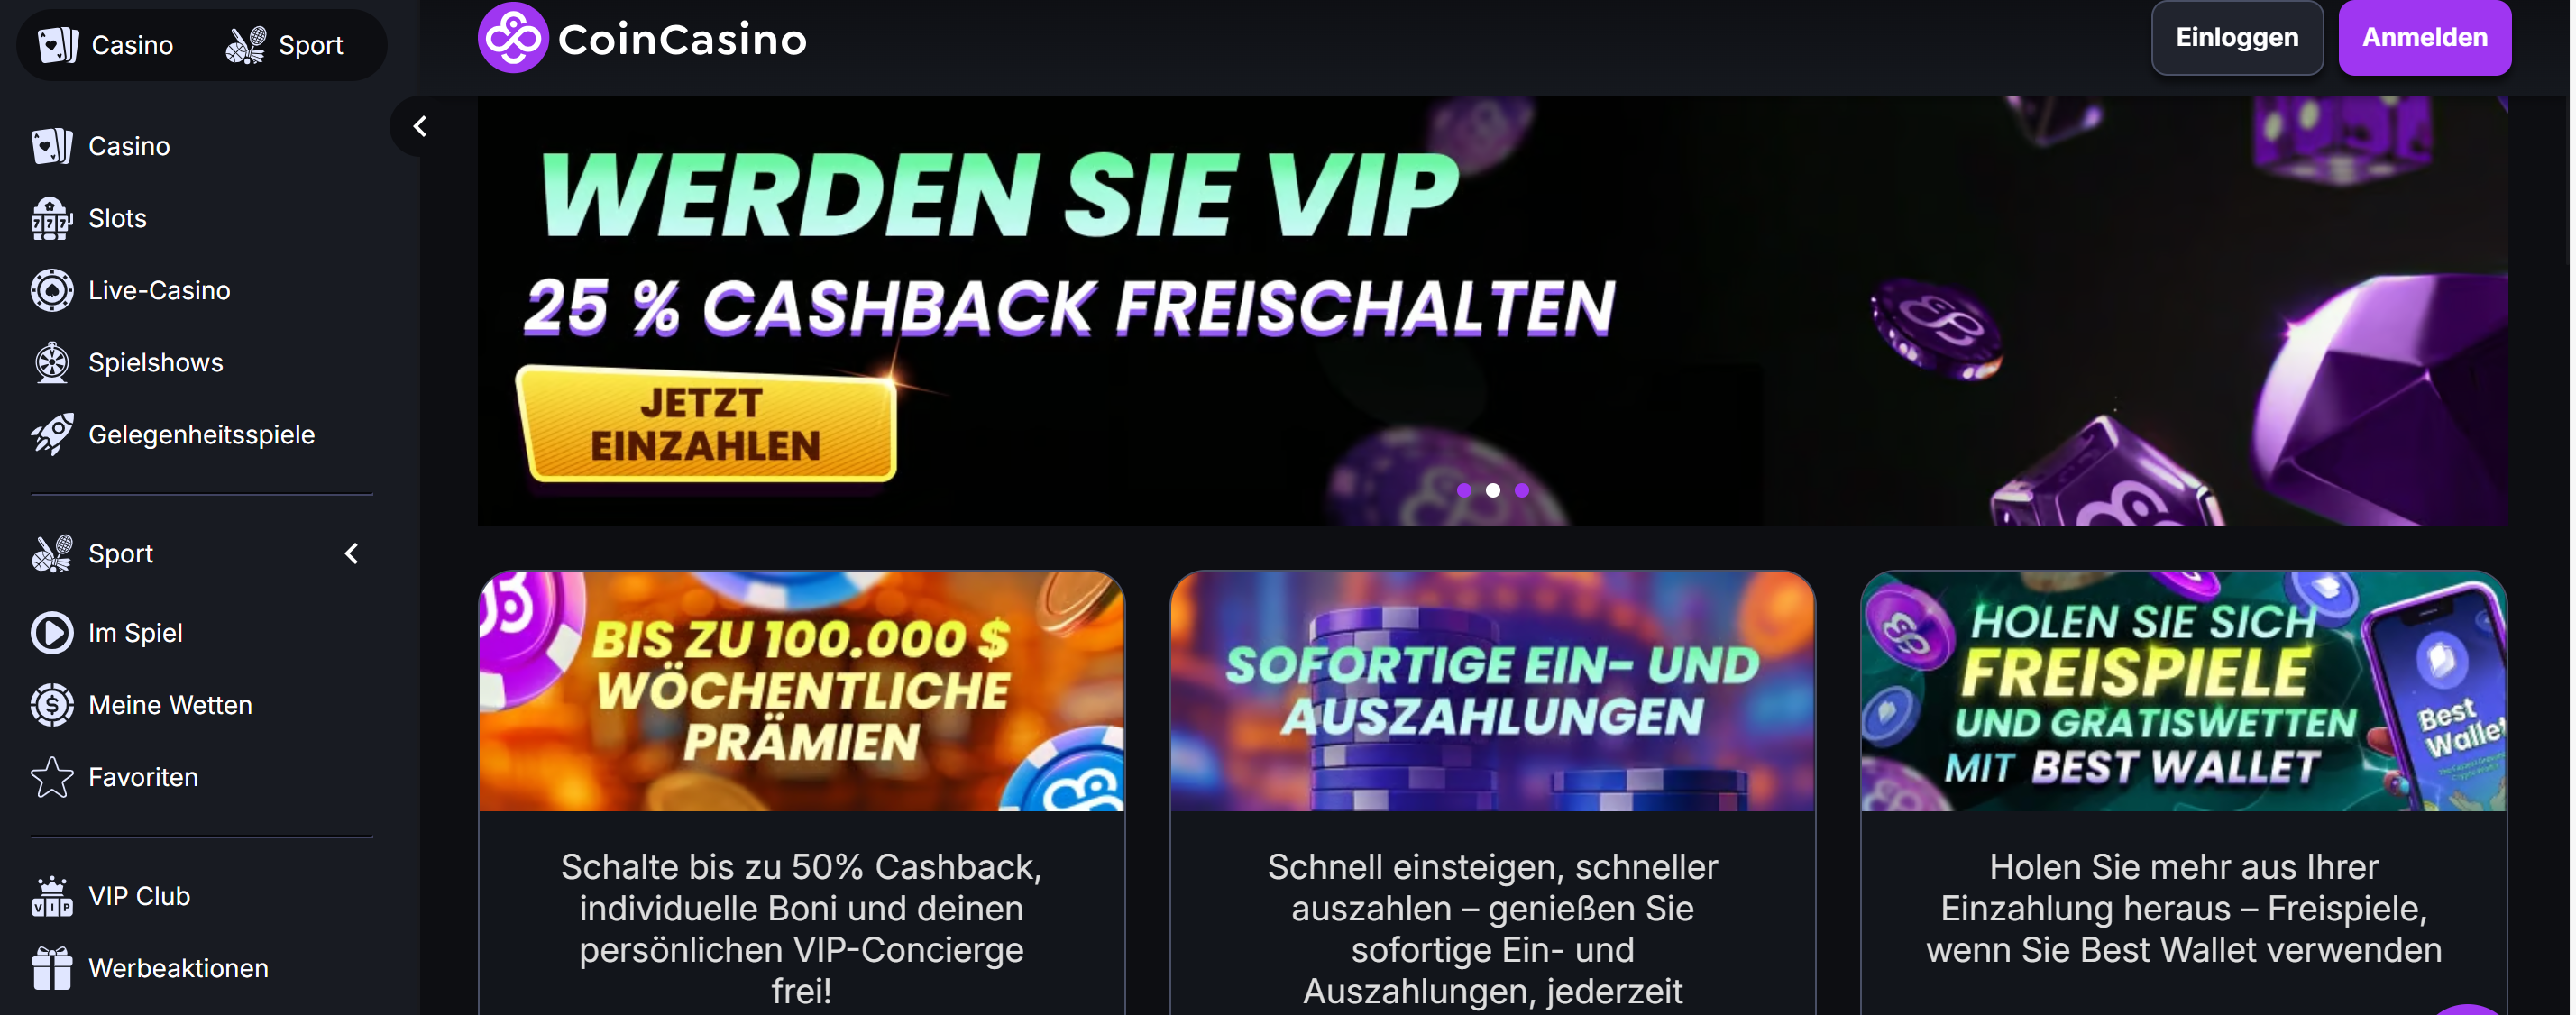Click the CoinCasino logo

click(x=641, y=38)
